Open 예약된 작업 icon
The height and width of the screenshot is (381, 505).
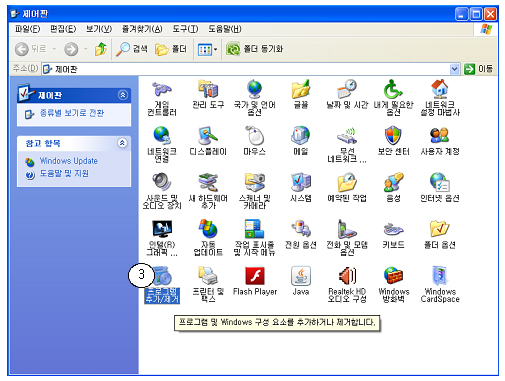347,183
